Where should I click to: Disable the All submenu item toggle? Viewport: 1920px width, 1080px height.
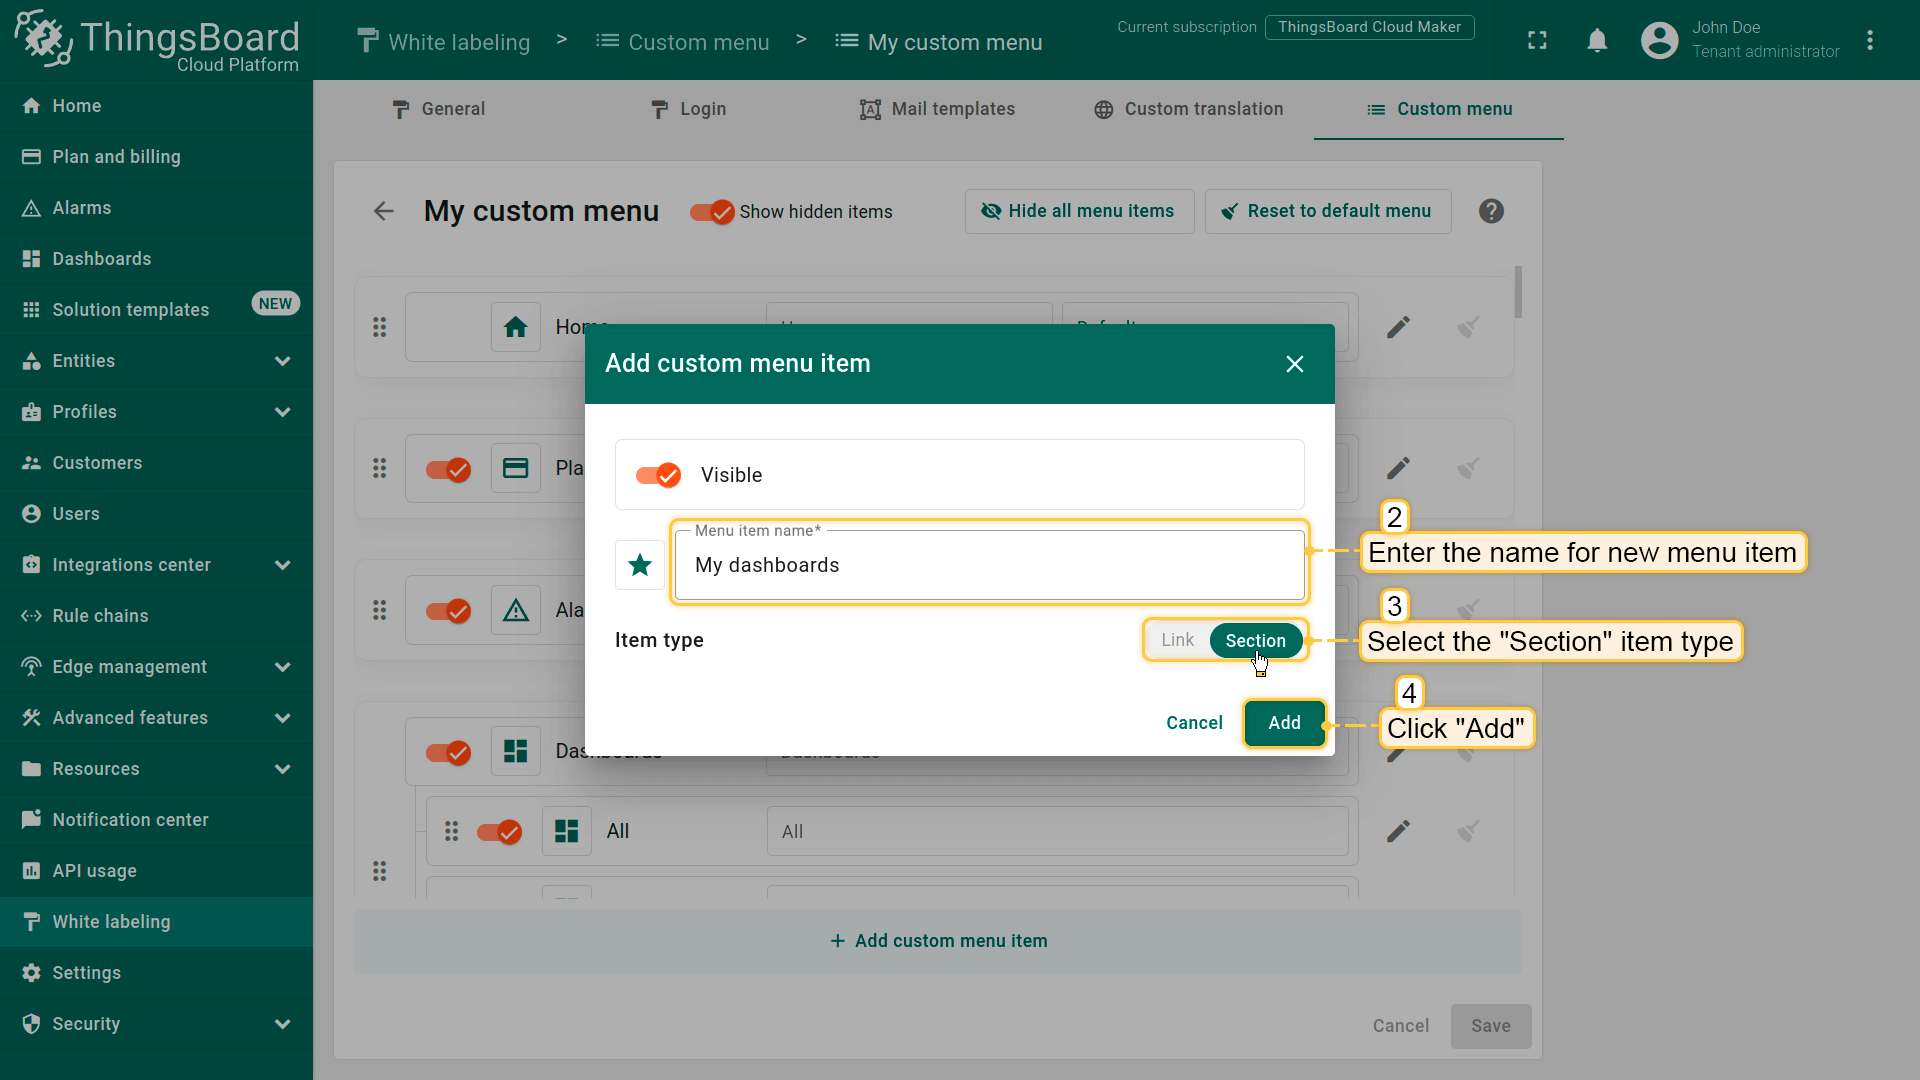[x=499, y=832]
